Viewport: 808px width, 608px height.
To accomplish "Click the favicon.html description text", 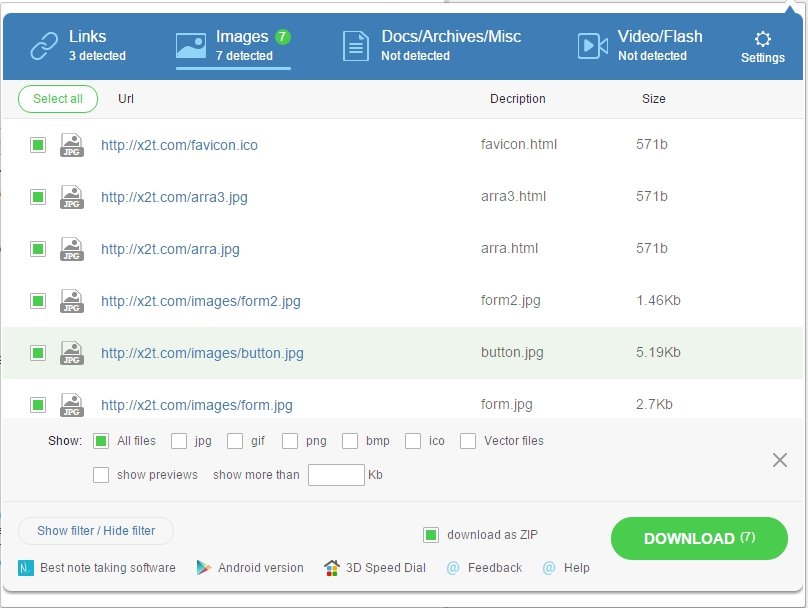I will point(519,144).
